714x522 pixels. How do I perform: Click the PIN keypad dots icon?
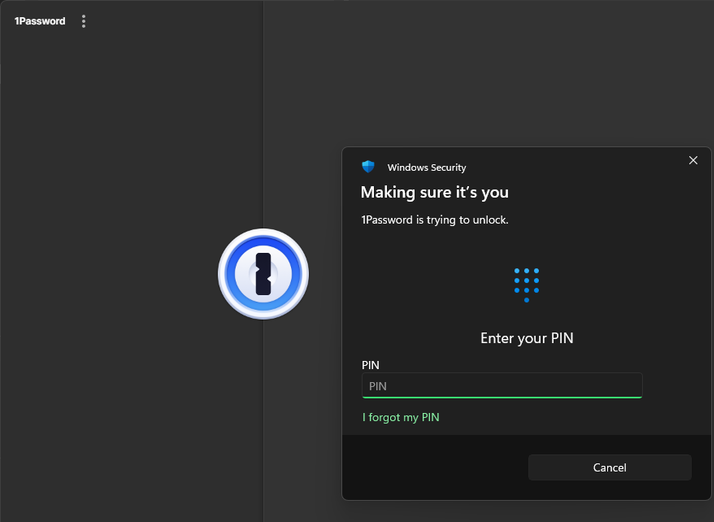pyautogui.click(x=526, y=285)
